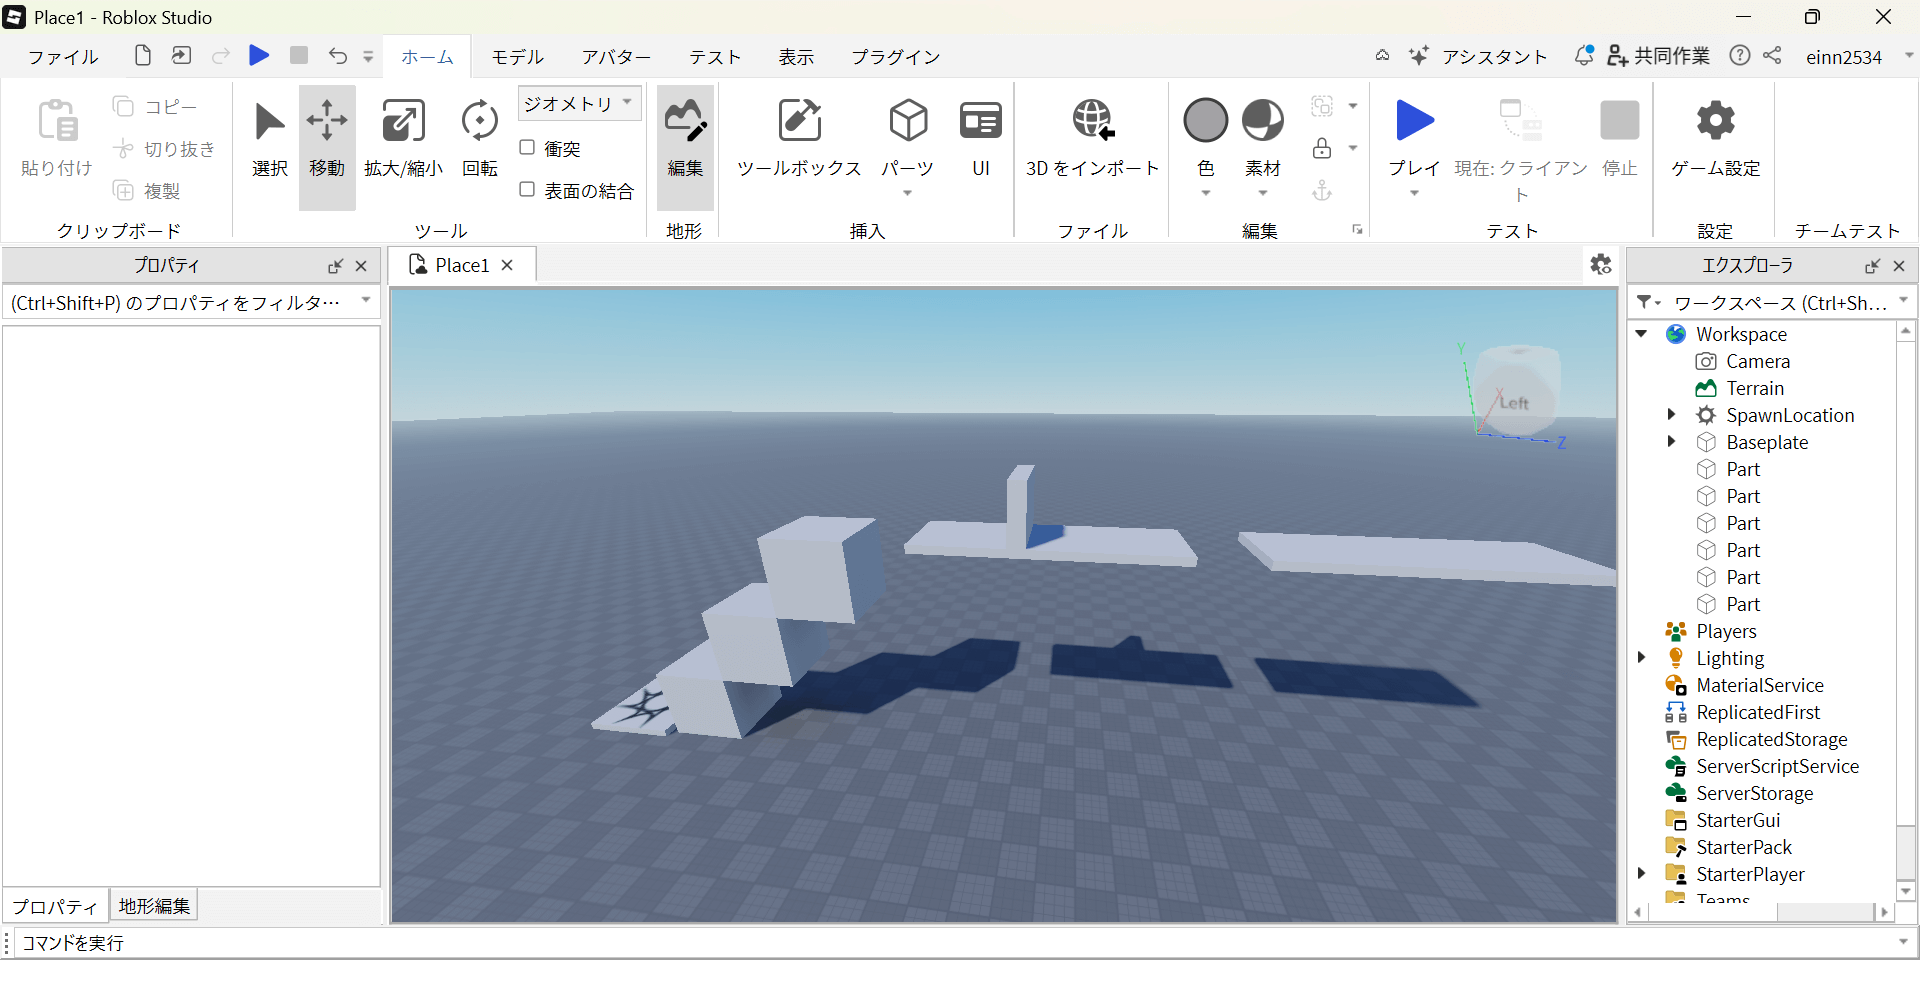Click the group icon in 編集 section
The height and width of the screenshot is (1008, 1920).
click(x=1322, y=106)
